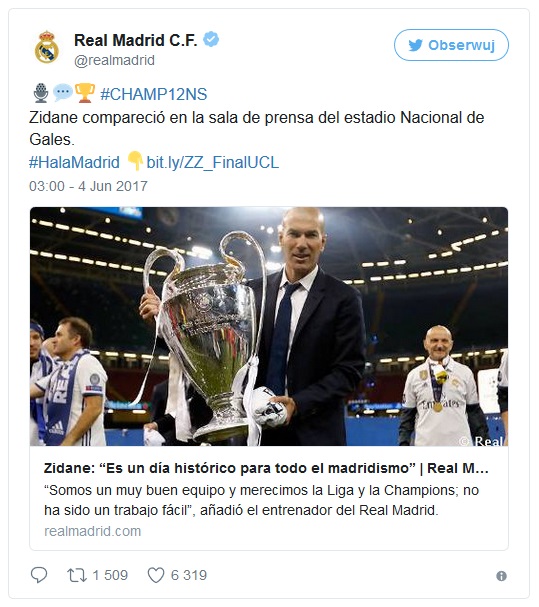Open the @realmadrid handle

115,60
